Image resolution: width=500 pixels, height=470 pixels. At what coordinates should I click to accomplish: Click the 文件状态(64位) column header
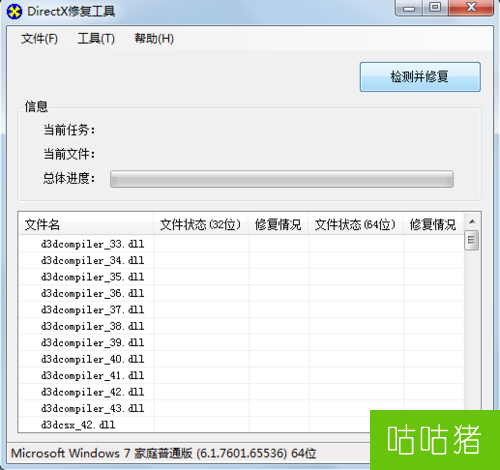click(355, 224)
